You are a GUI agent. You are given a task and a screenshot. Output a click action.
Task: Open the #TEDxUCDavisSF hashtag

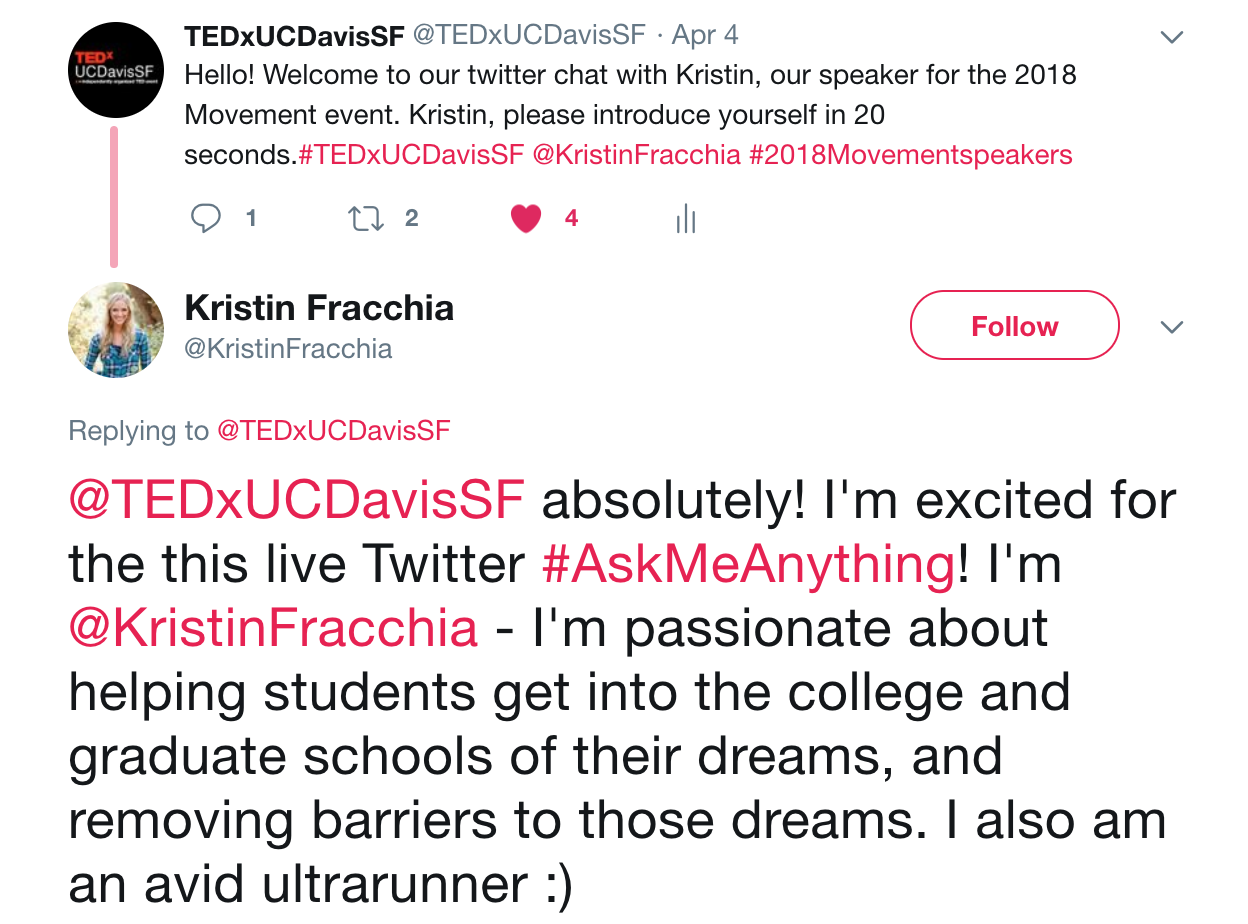point(411,155)
